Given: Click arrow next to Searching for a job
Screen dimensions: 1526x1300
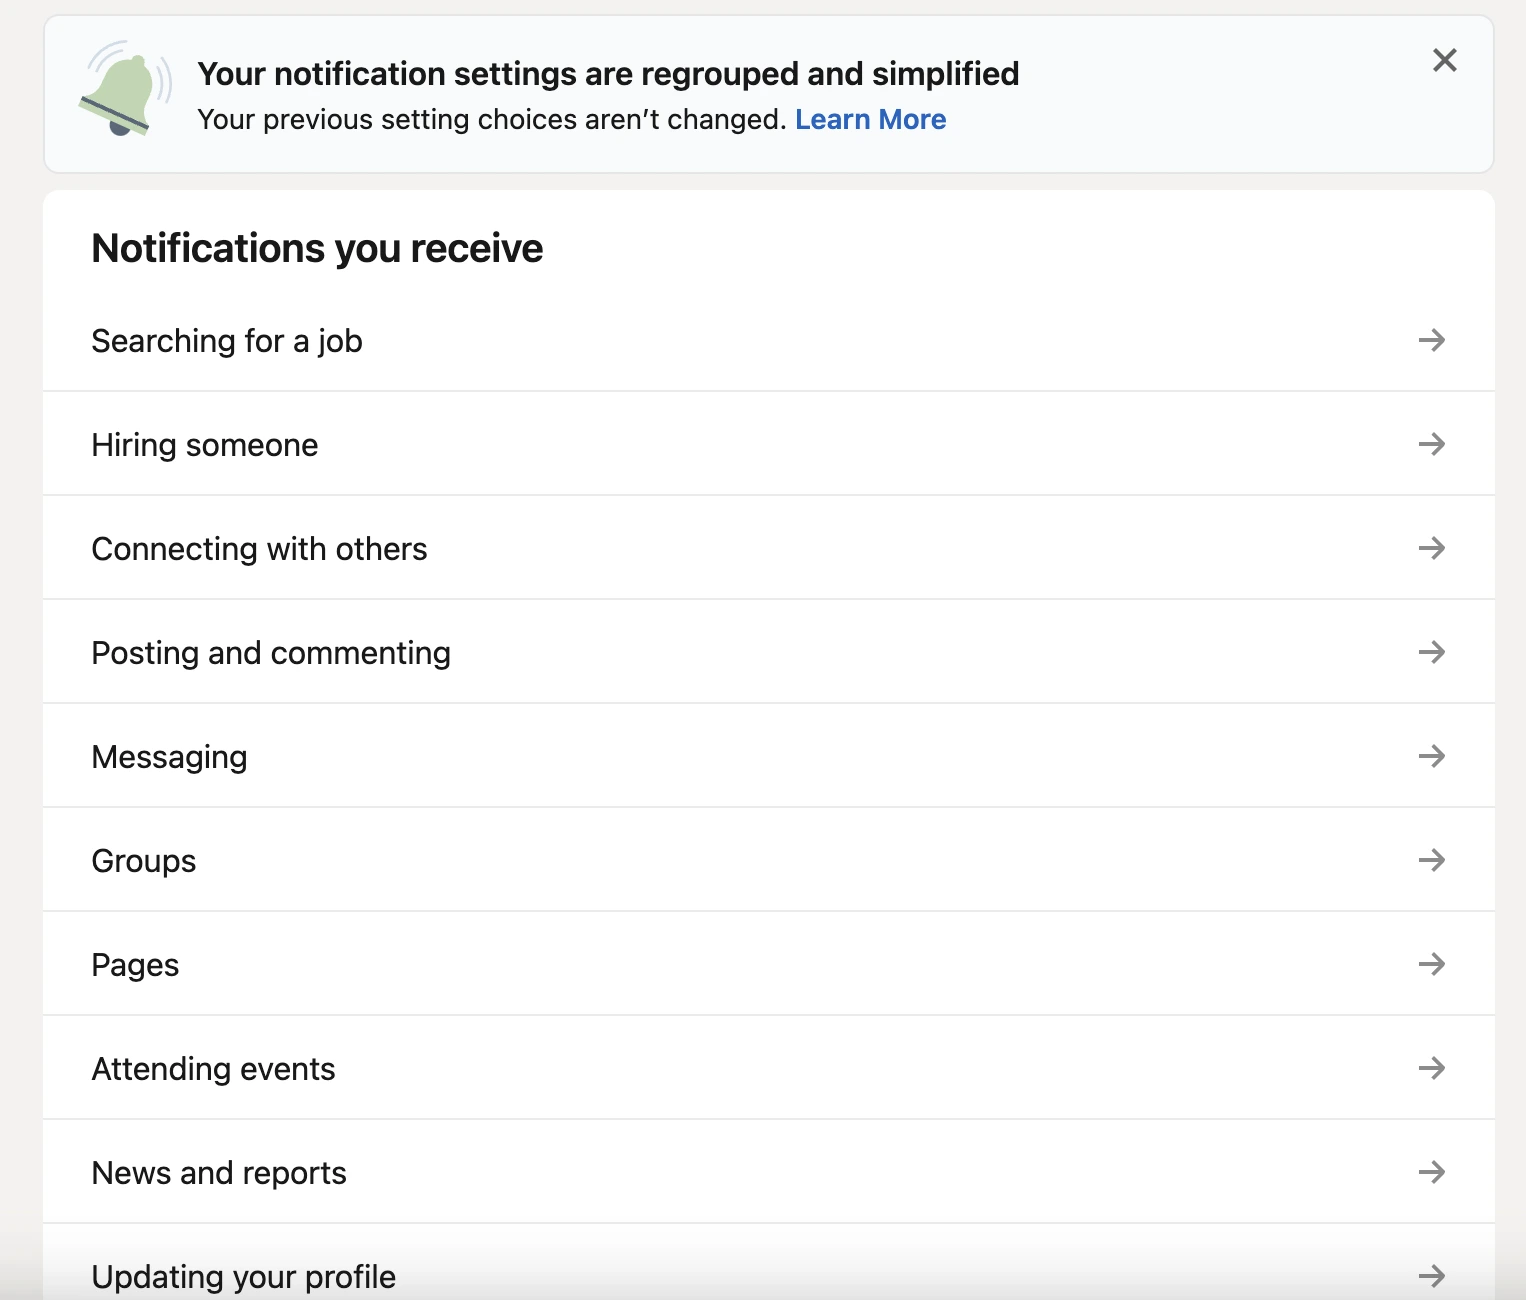Looking at the screenshot, I should (1432, 340).
